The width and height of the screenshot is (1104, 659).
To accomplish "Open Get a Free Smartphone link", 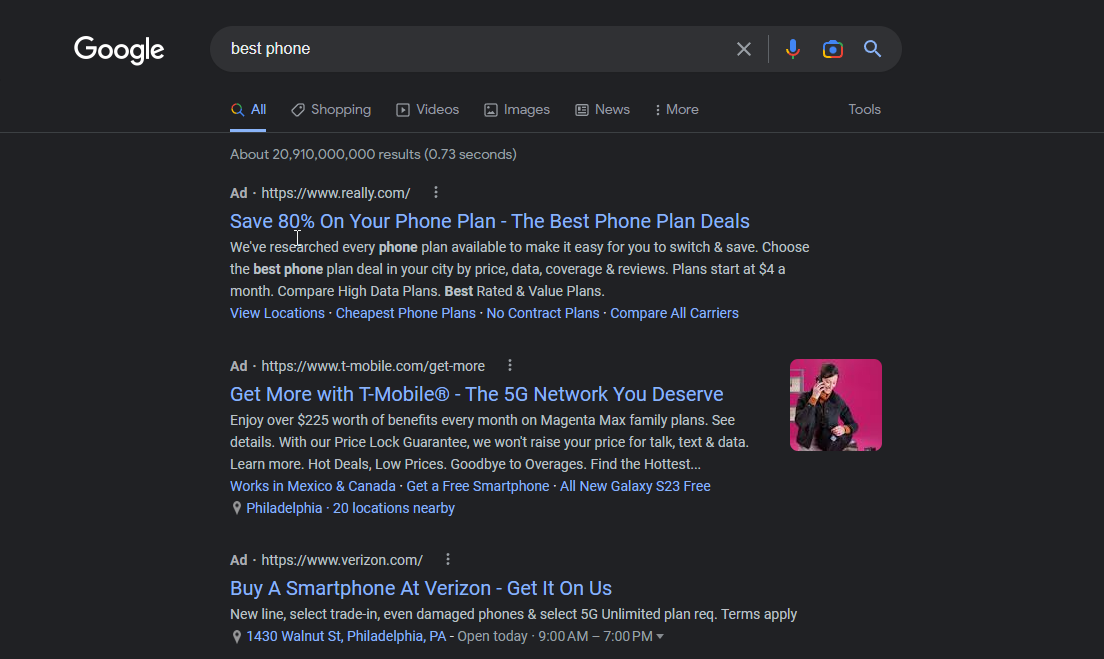I will coord(477,487).
